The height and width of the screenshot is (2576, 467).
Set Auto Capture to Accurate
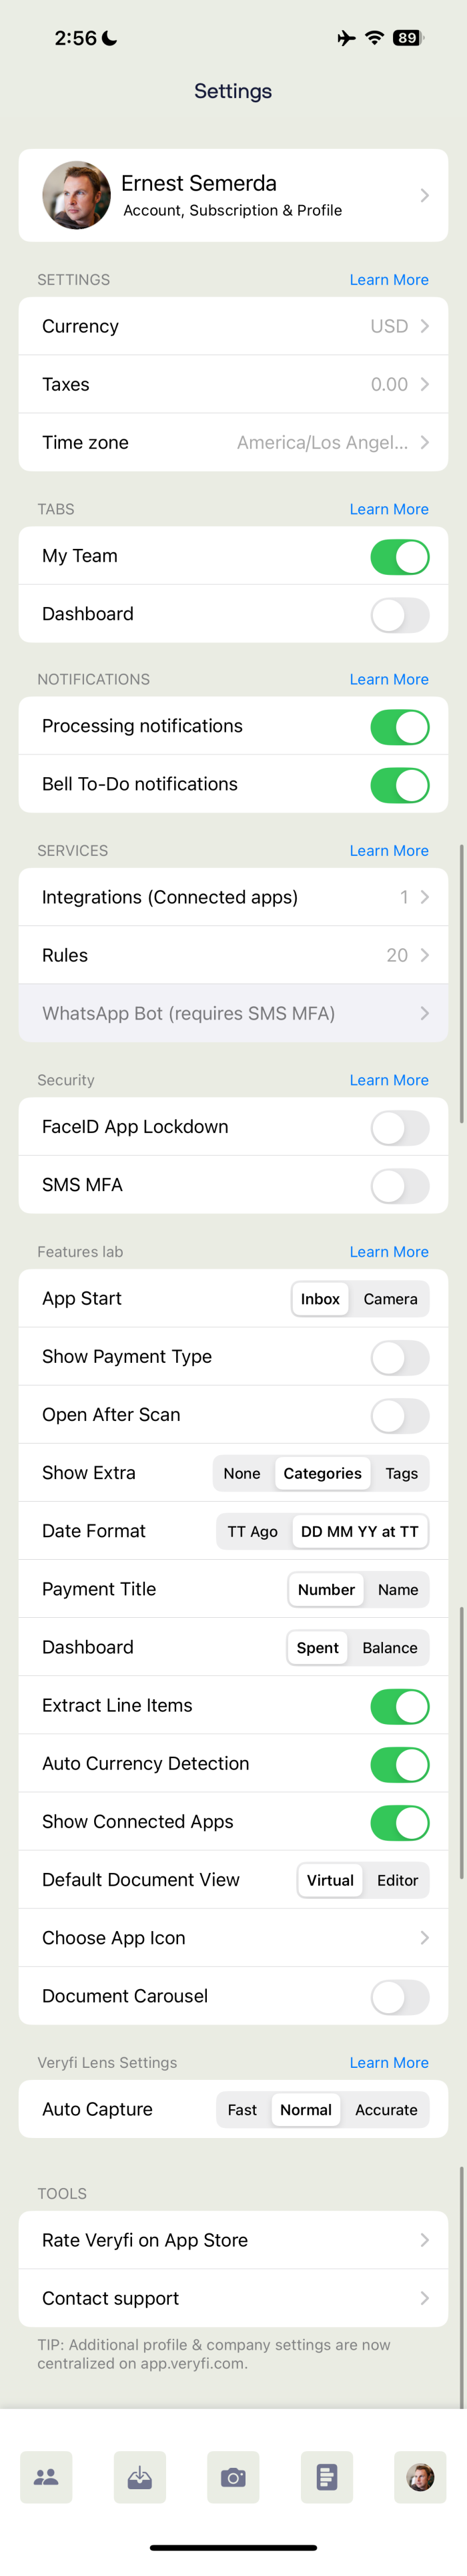[x=387, y=2109]
